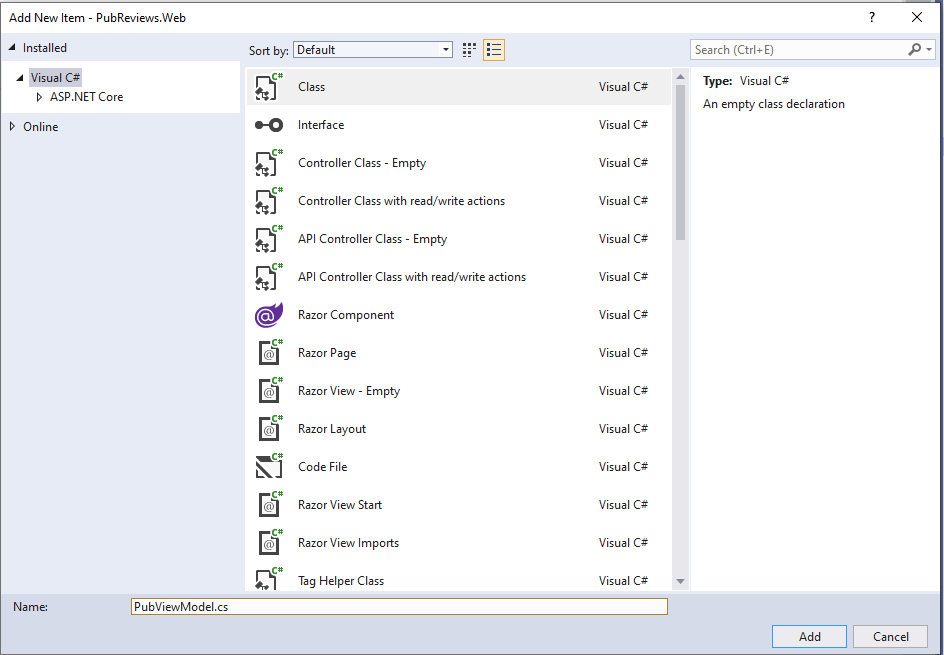The image size is (944, 655).
Task: Switch templates to small icons list view
Action: click(x=493, y=49)
